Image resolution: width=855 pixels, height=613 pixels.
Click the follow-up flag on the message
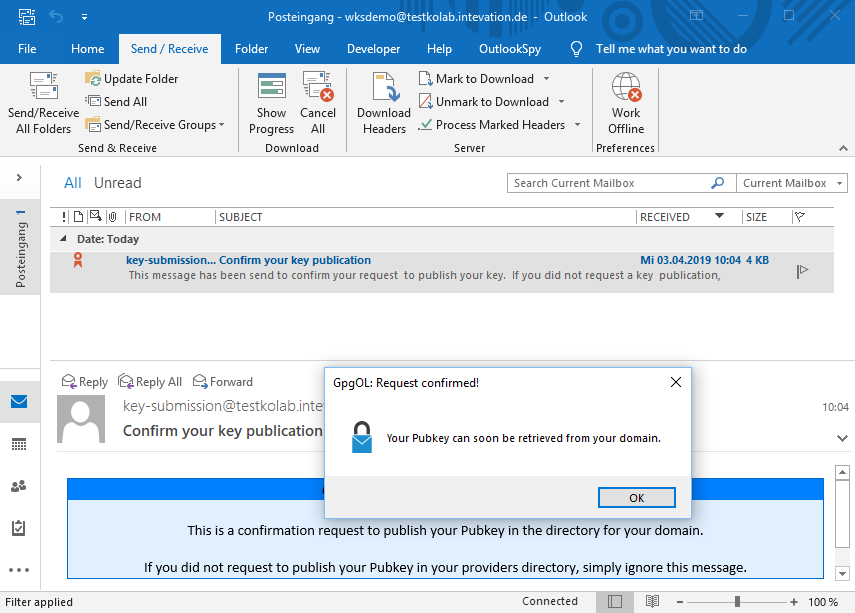click(x=802, y=270)
